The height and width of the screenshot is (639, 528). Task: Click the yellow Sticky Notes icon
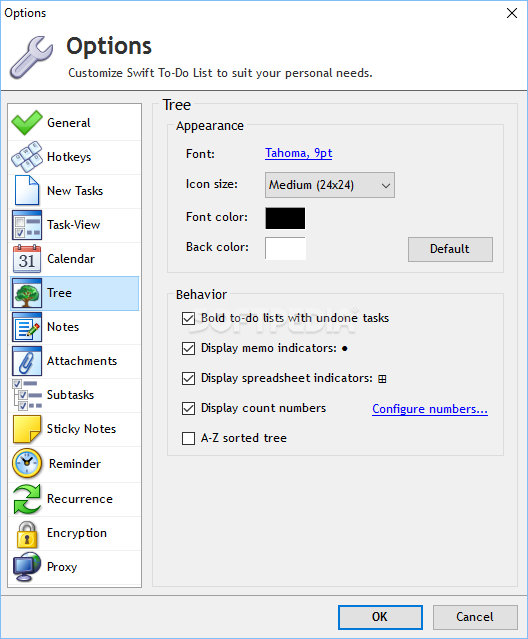pos(27,429)
